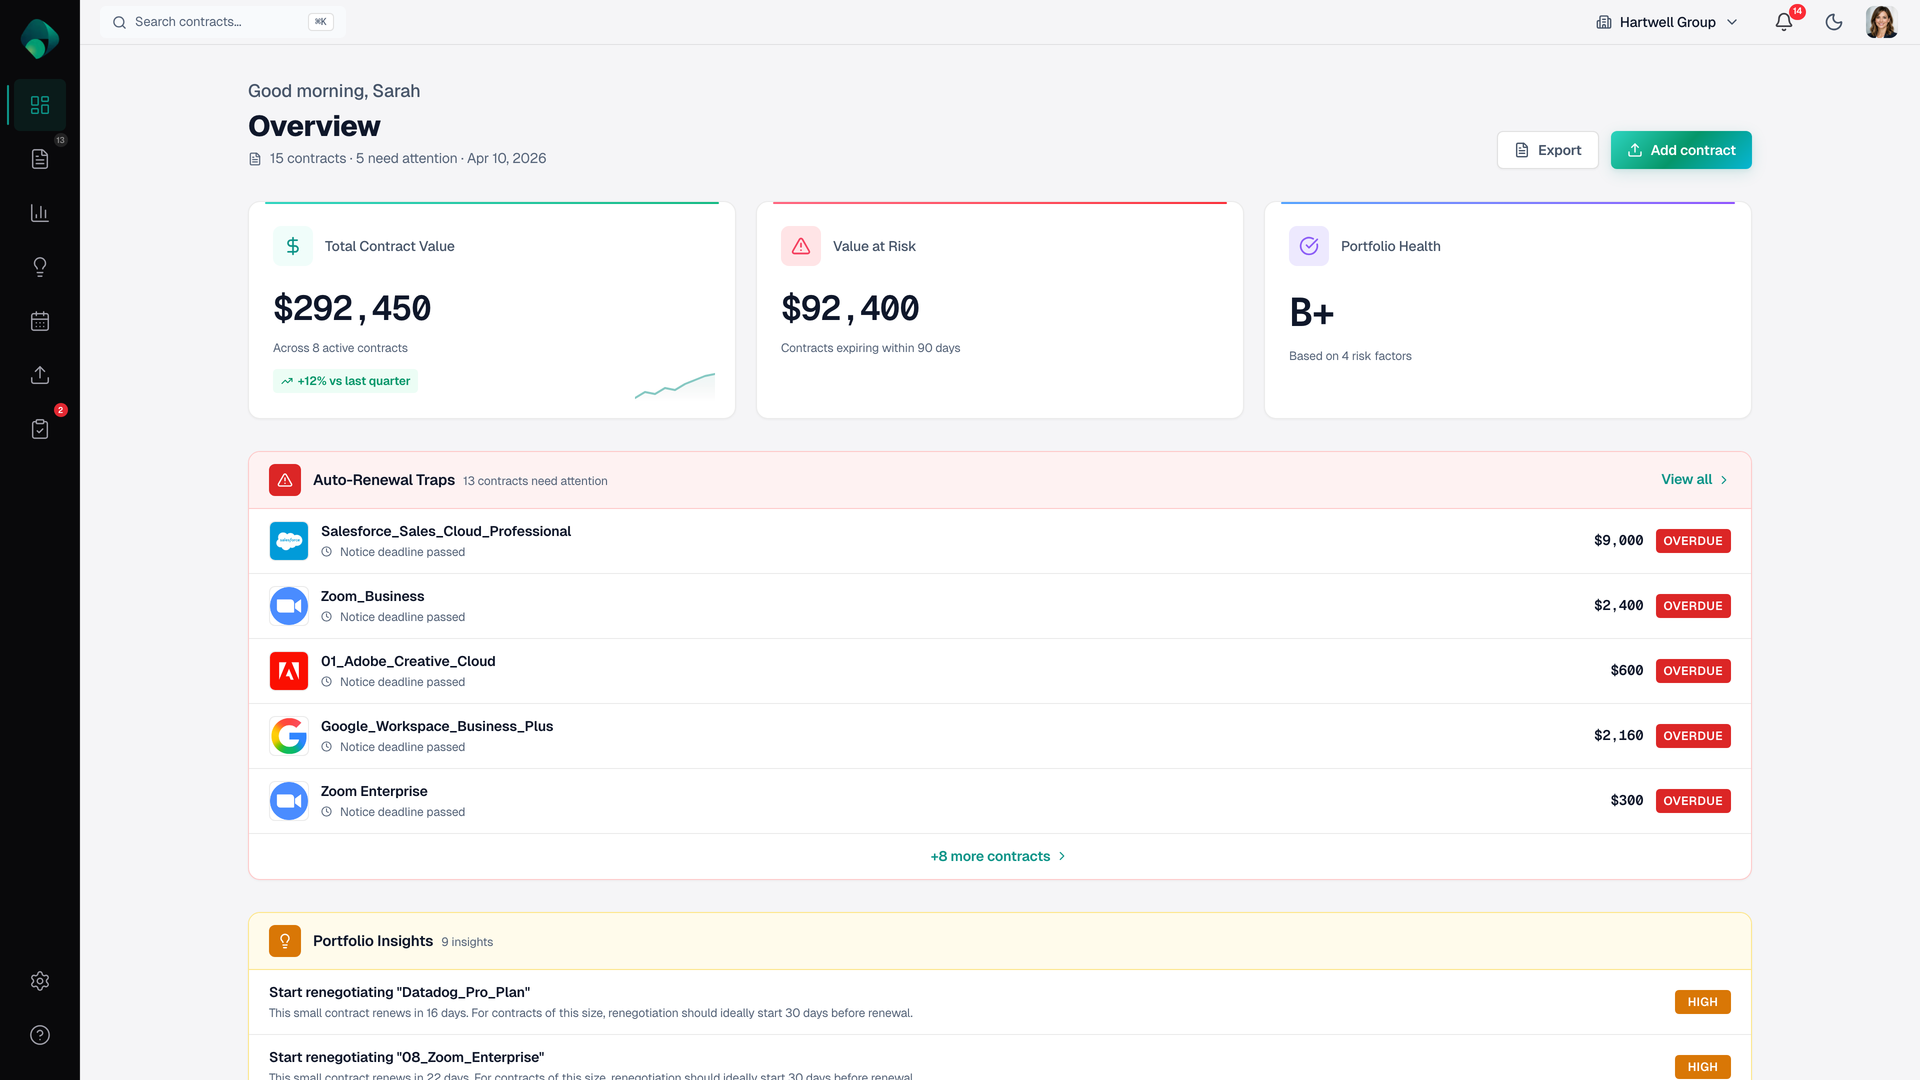Select the Datadog_Pro_Plan renegotiation insight
This screenshot has height=1080, width=1920.
[x=400, y=993]
